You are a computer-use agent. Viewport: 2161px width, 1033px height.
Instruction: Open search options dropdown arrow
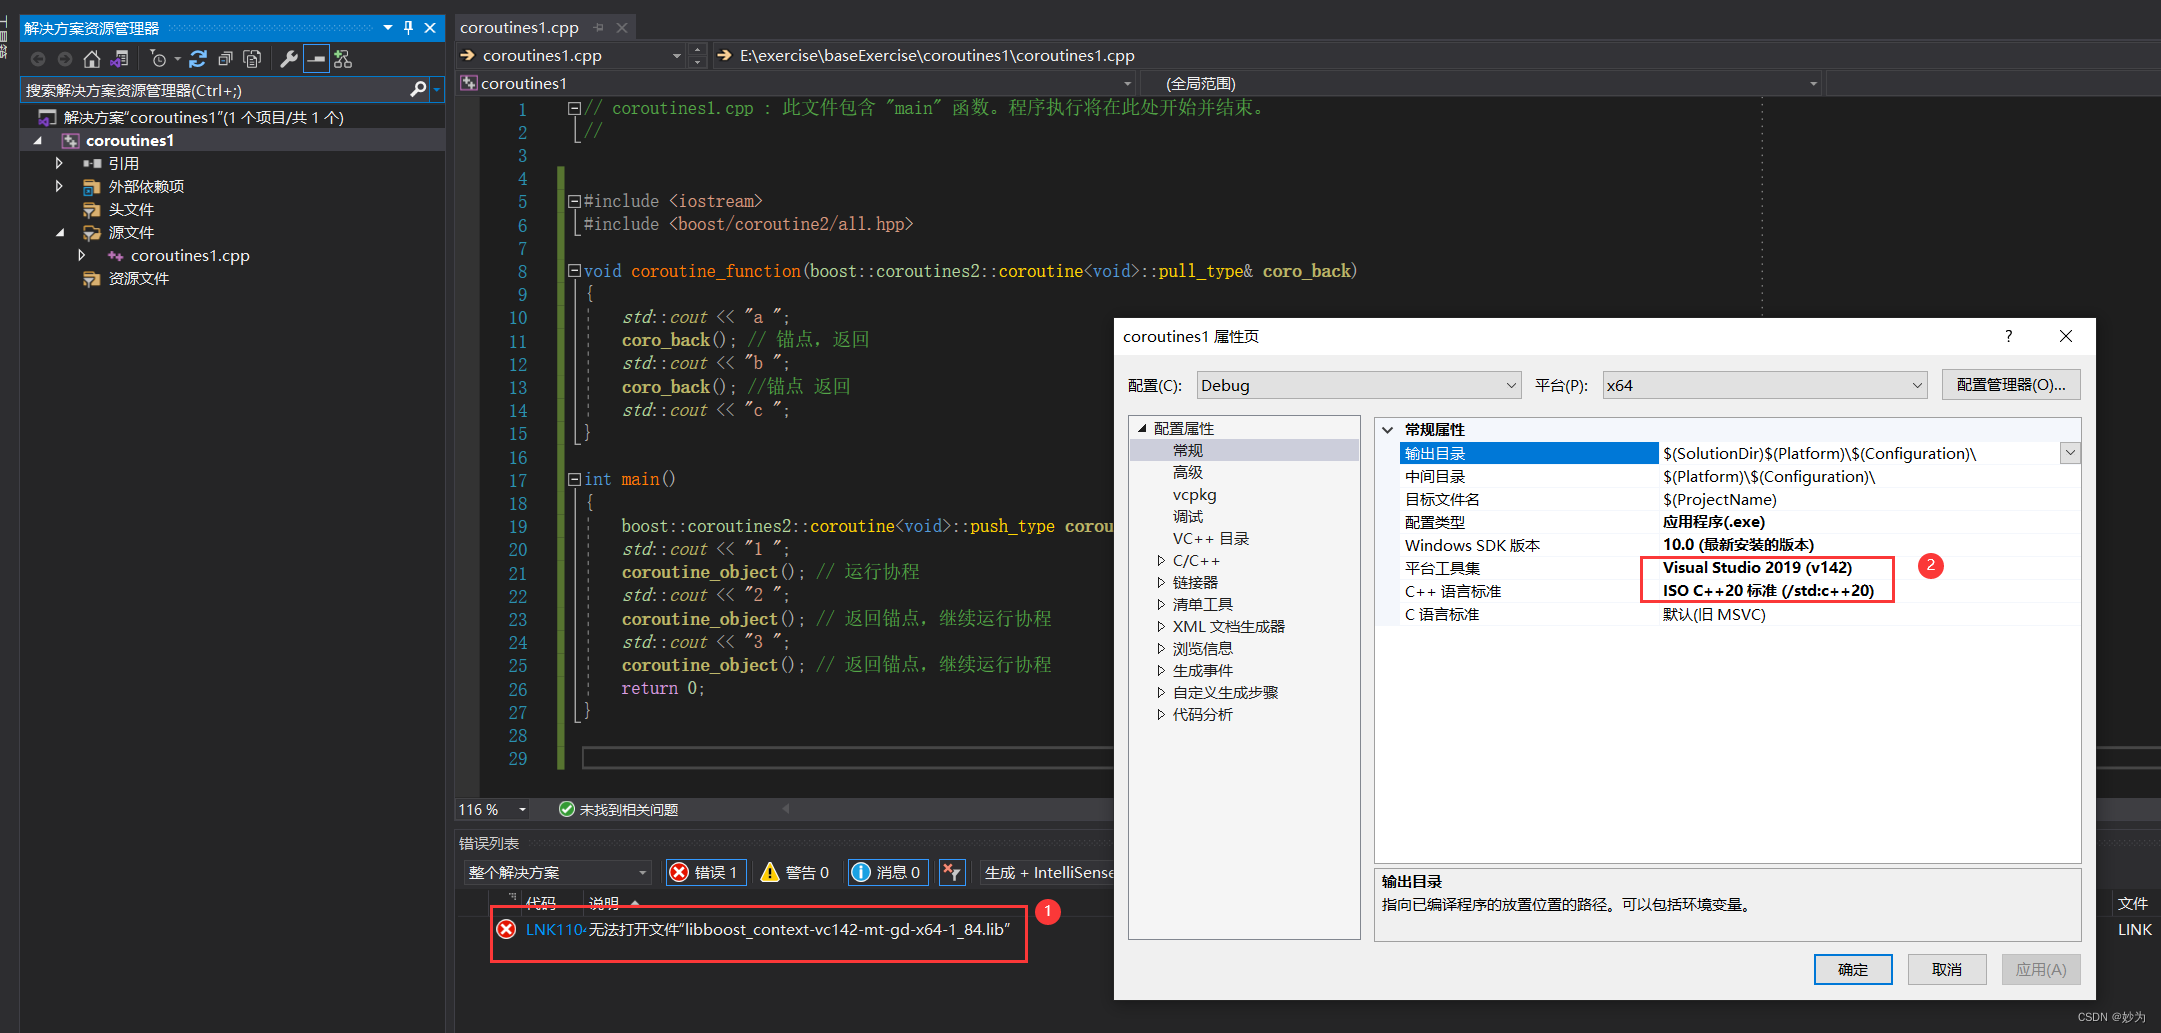tap(437, 90)
